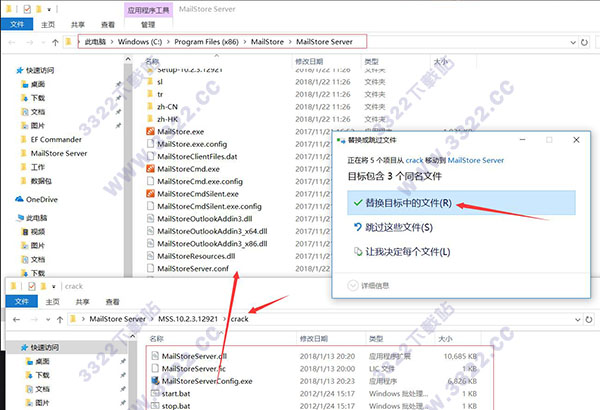Select MailStore.exe.config file
Image resolution: width=600 pixels, height=410 pixels.
click(192, 144)
